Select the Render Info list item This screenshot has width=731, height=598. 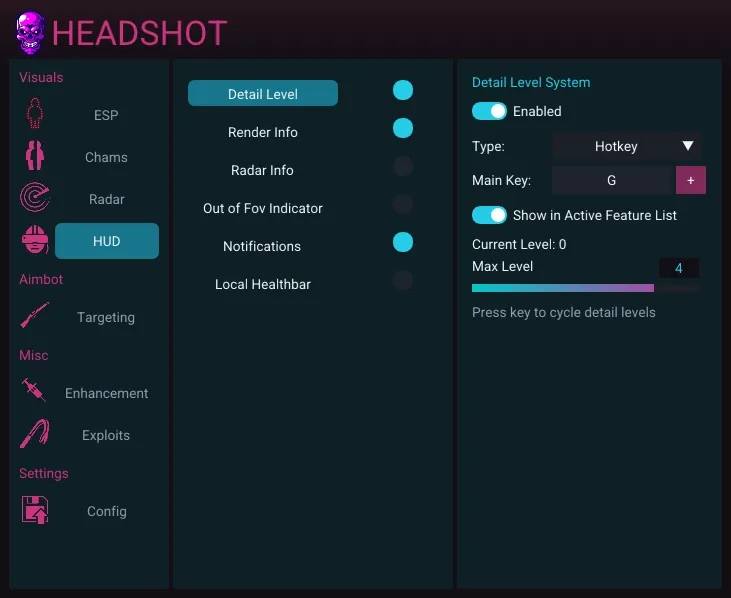[x=263, y=132]
